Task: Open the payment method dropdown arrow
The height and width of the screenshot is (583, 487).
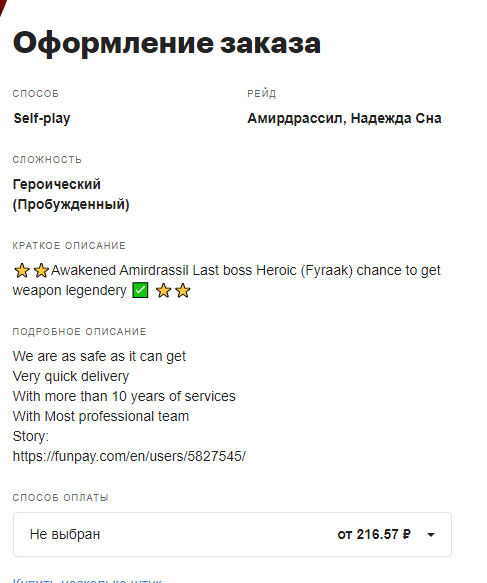Action: [x=431, y=535]
